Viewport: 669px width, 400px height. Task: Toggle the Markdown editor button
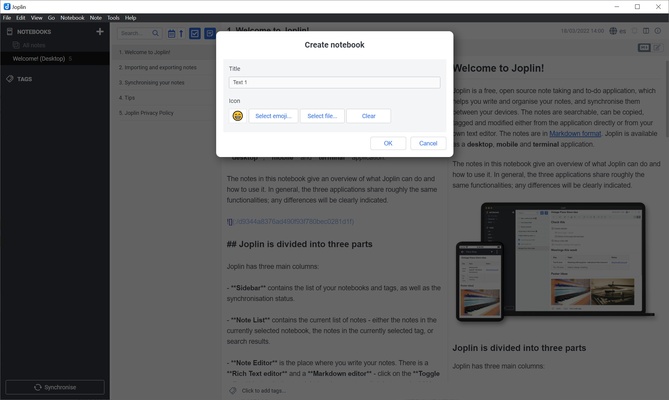click(644, 47)
